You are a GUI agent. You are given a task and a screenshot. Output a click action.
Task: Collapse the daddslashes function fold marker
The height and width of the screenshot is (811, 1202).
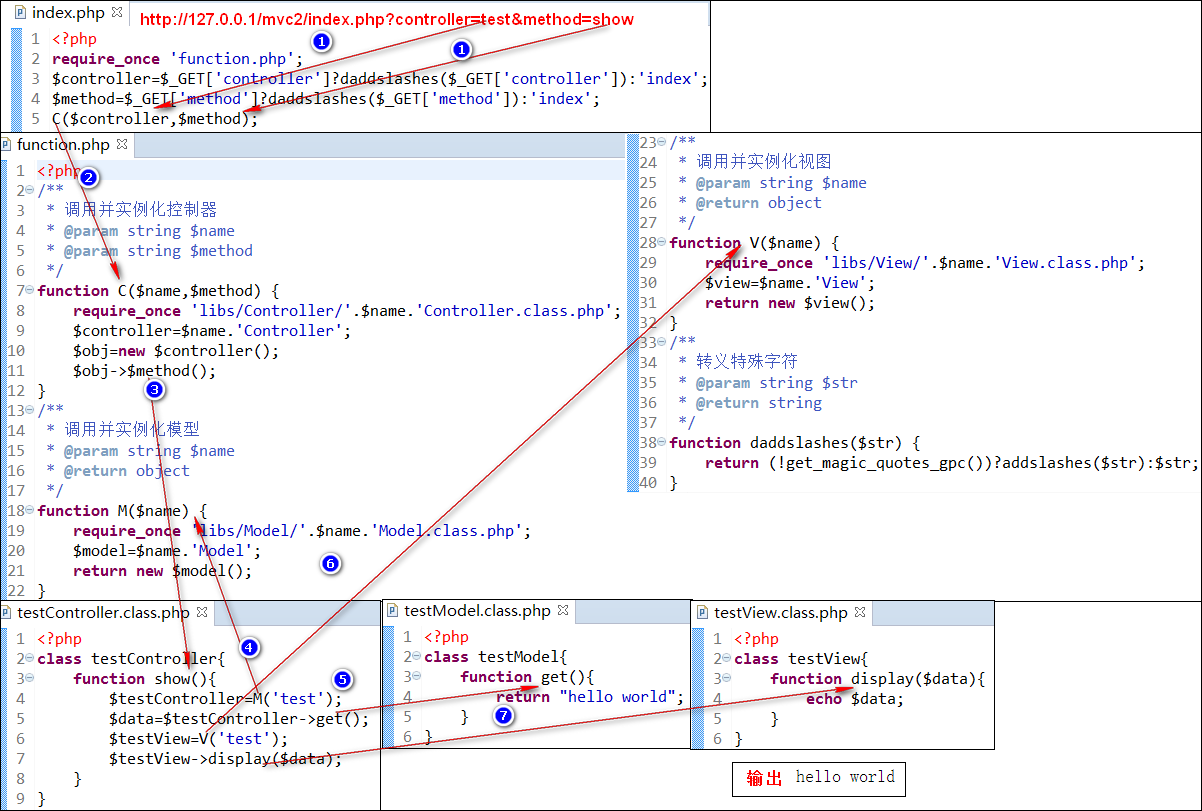coord(662,443)
